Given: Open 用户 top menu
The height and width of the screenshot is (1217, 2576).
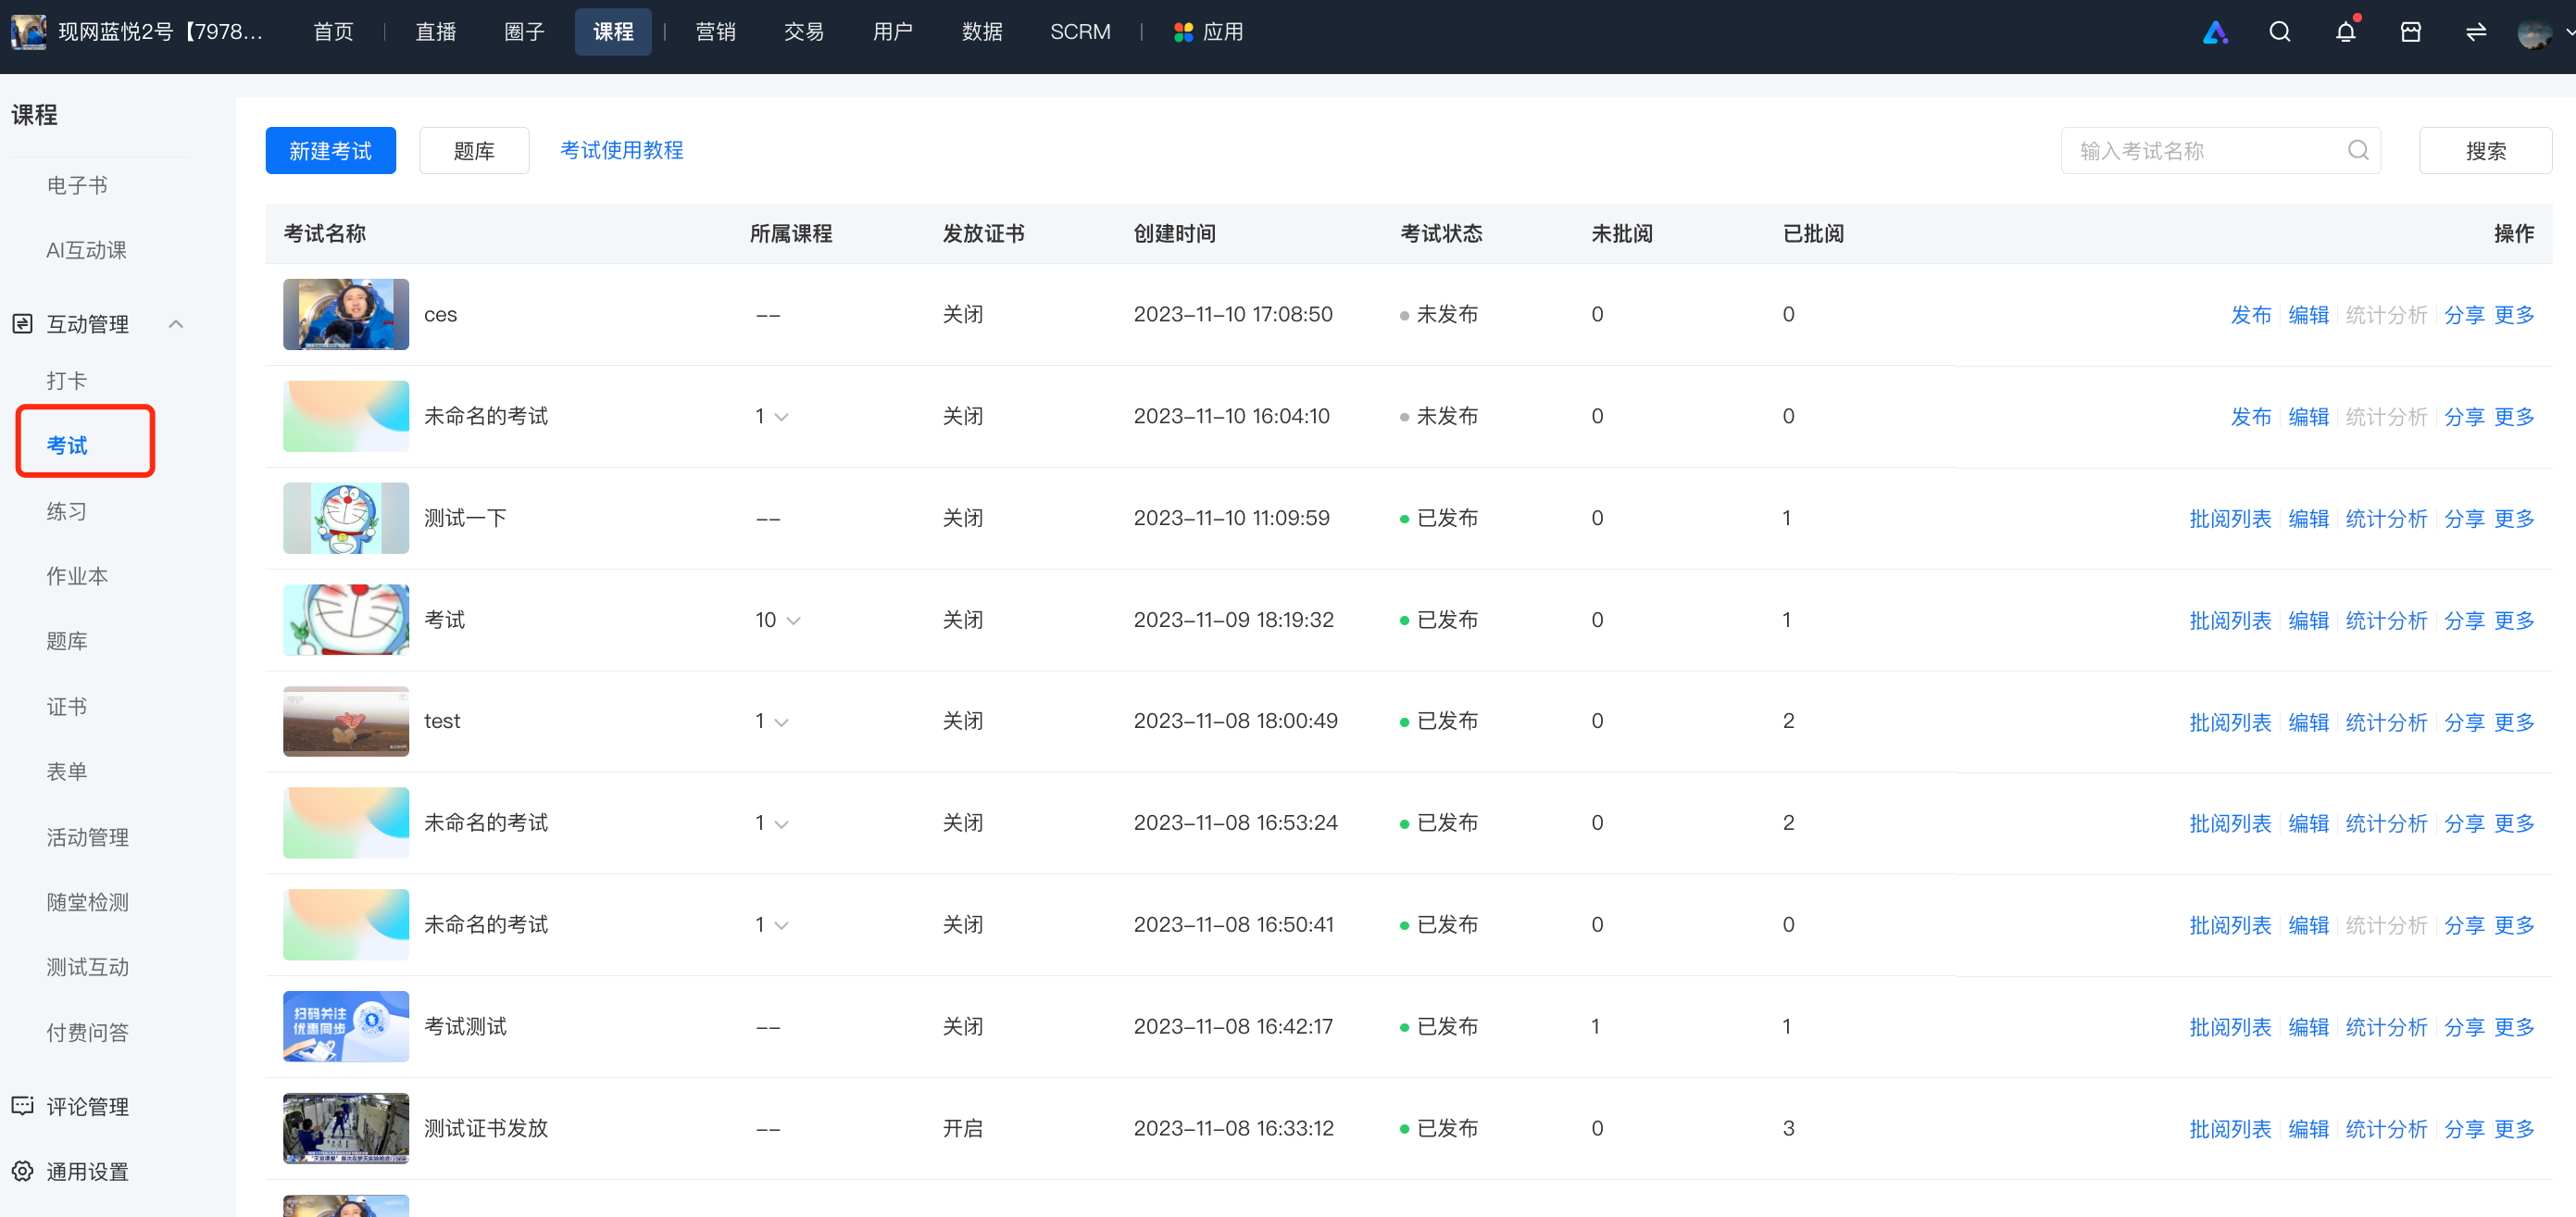Looking at the screenshot, I should coord(892,32).
